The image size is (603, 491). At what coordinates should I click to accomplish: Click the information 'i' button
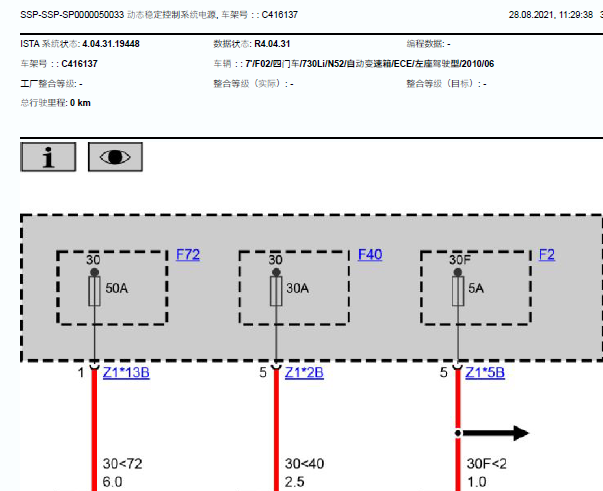click(x=48, y=157)
